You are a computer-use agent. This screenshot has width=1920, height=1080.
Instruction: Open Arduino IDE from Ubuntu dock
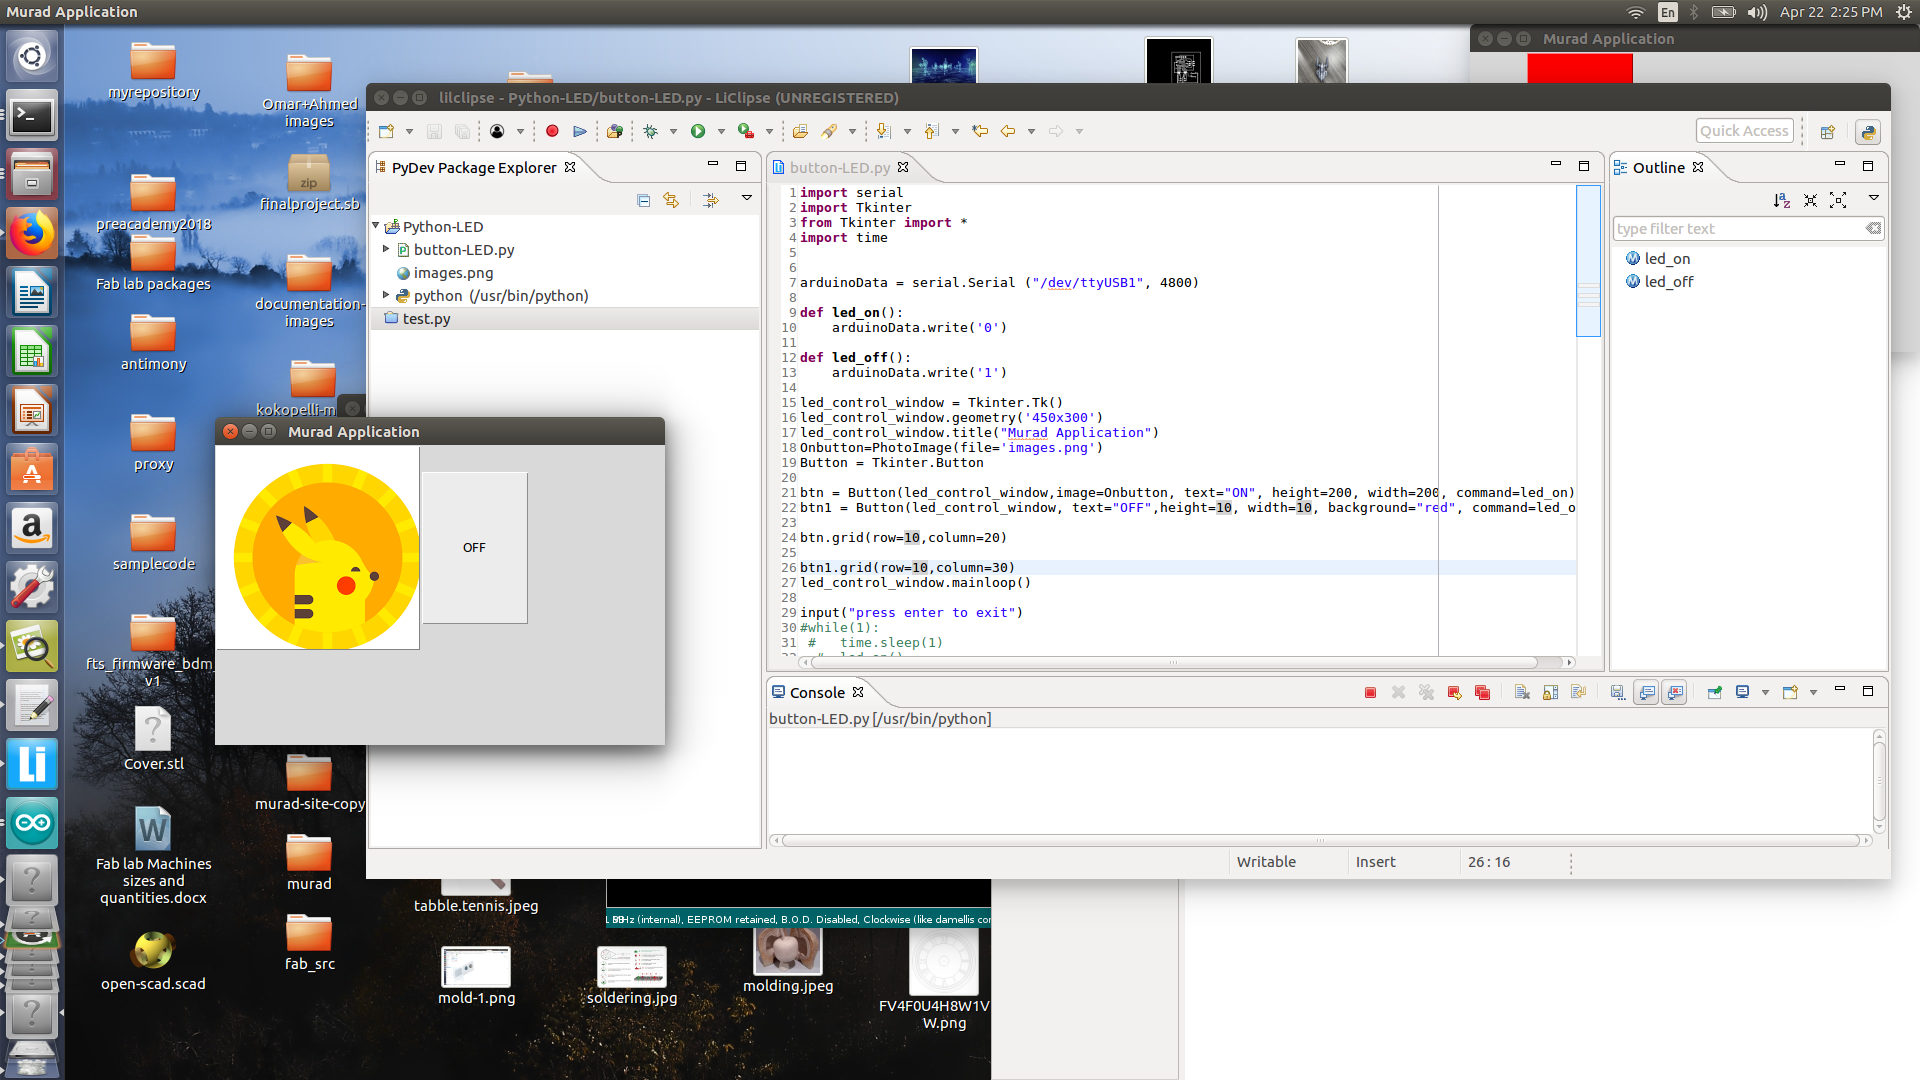pos(32,824)
